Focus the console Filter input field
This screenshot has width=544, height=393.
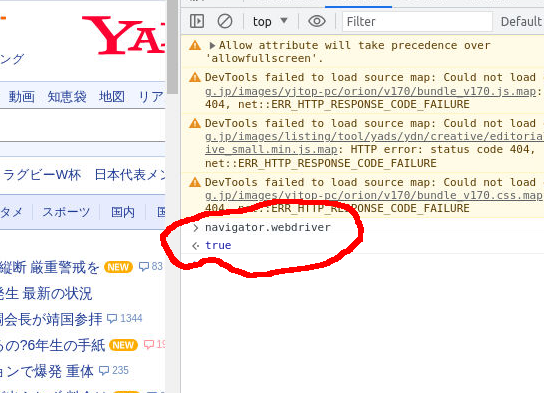(x=417, y=22)
